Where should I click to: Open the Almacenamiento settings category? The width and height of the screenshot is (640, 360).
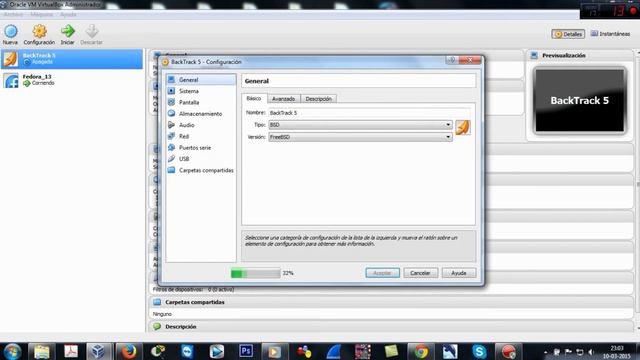pyautogui.click(x=201, y=113)
